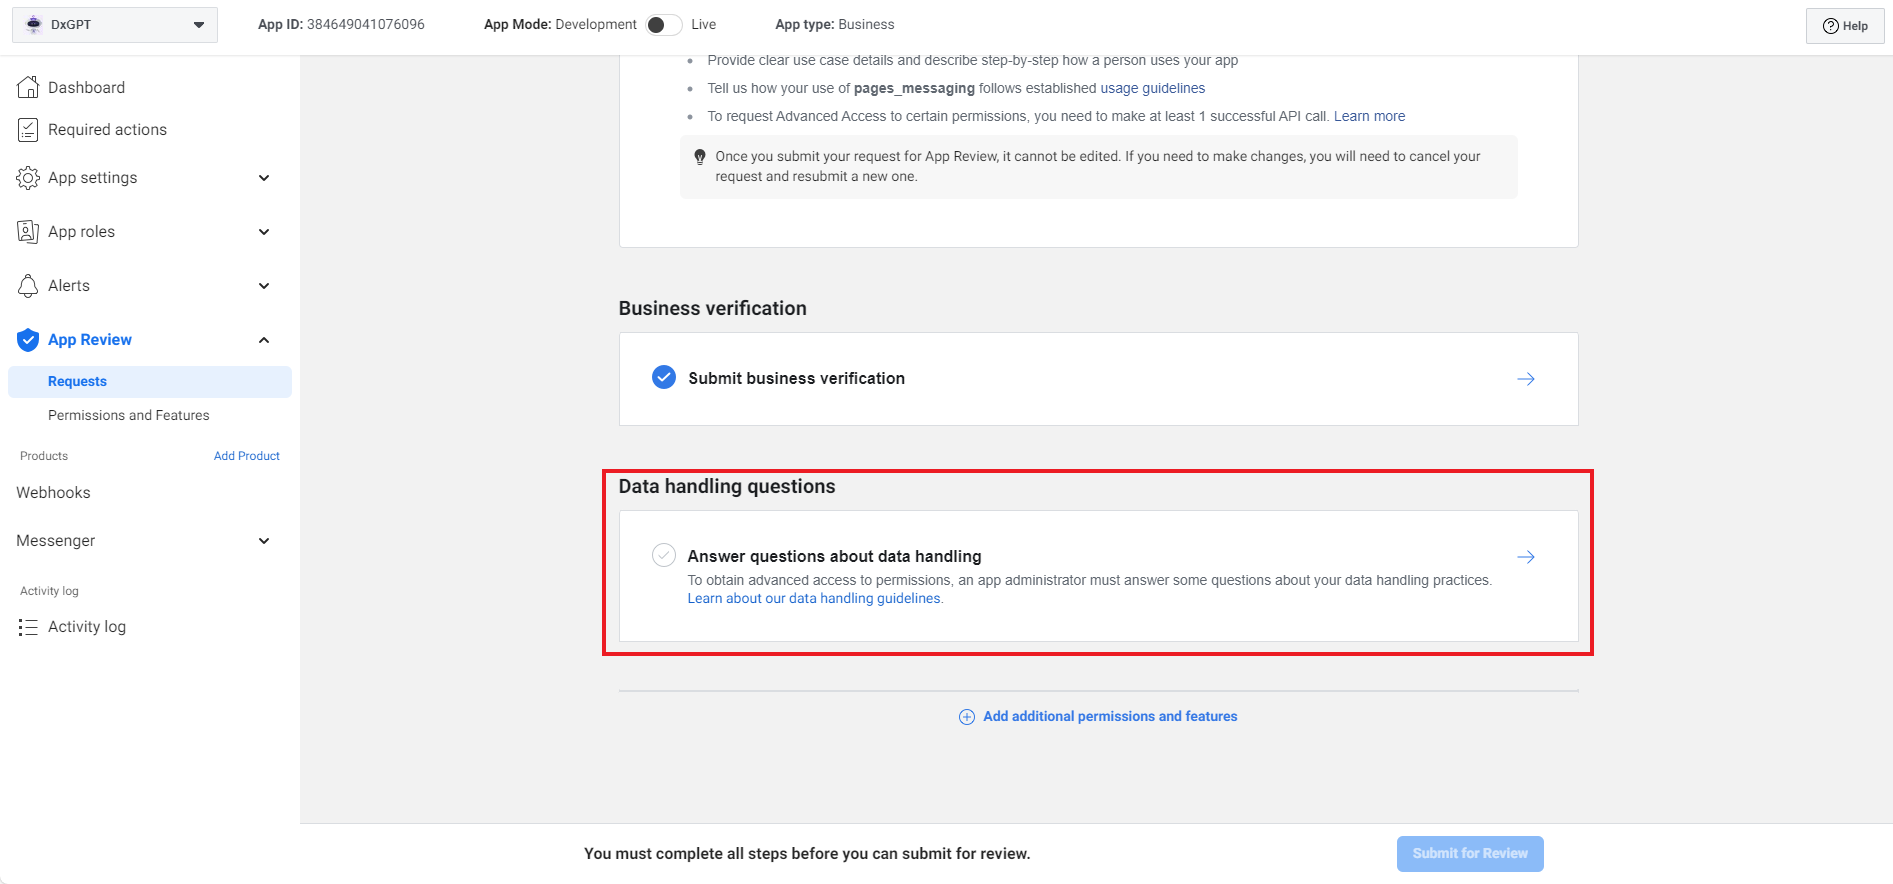Click the Help button
This screenshot has height=884, width=1893.
click(x=1845, y=26)
